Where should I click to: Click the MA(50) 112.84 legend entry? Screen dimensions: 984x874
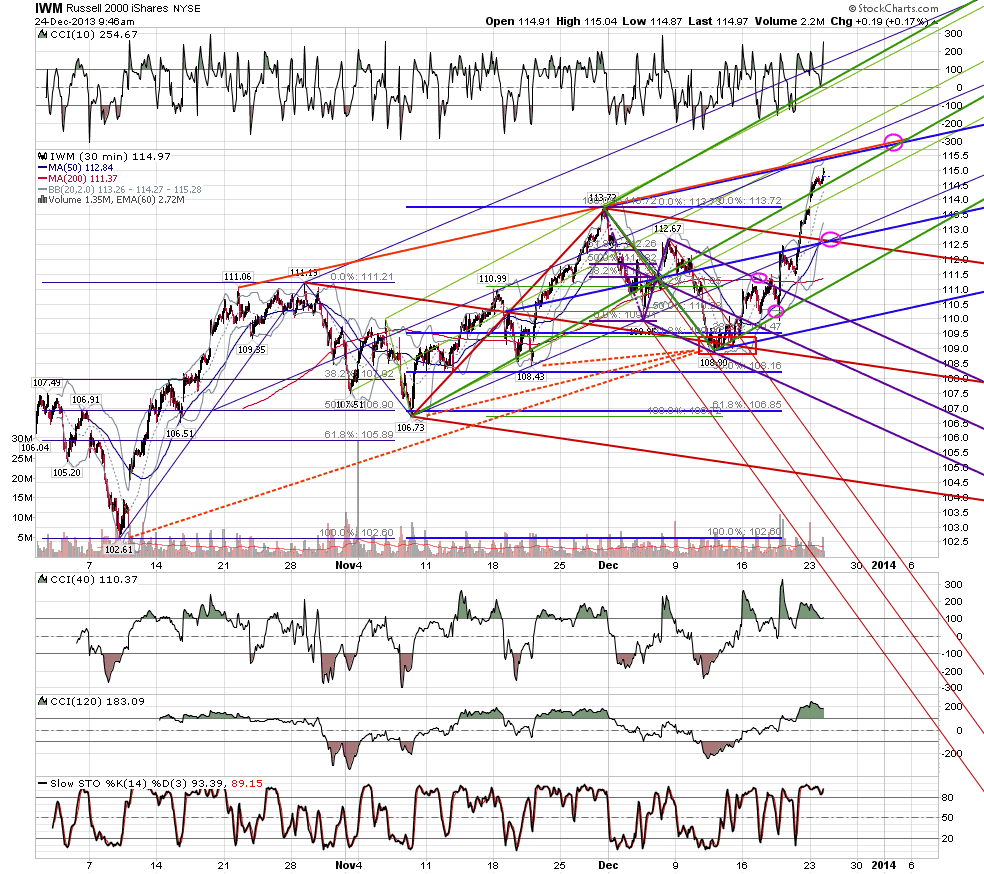(81, 168)
